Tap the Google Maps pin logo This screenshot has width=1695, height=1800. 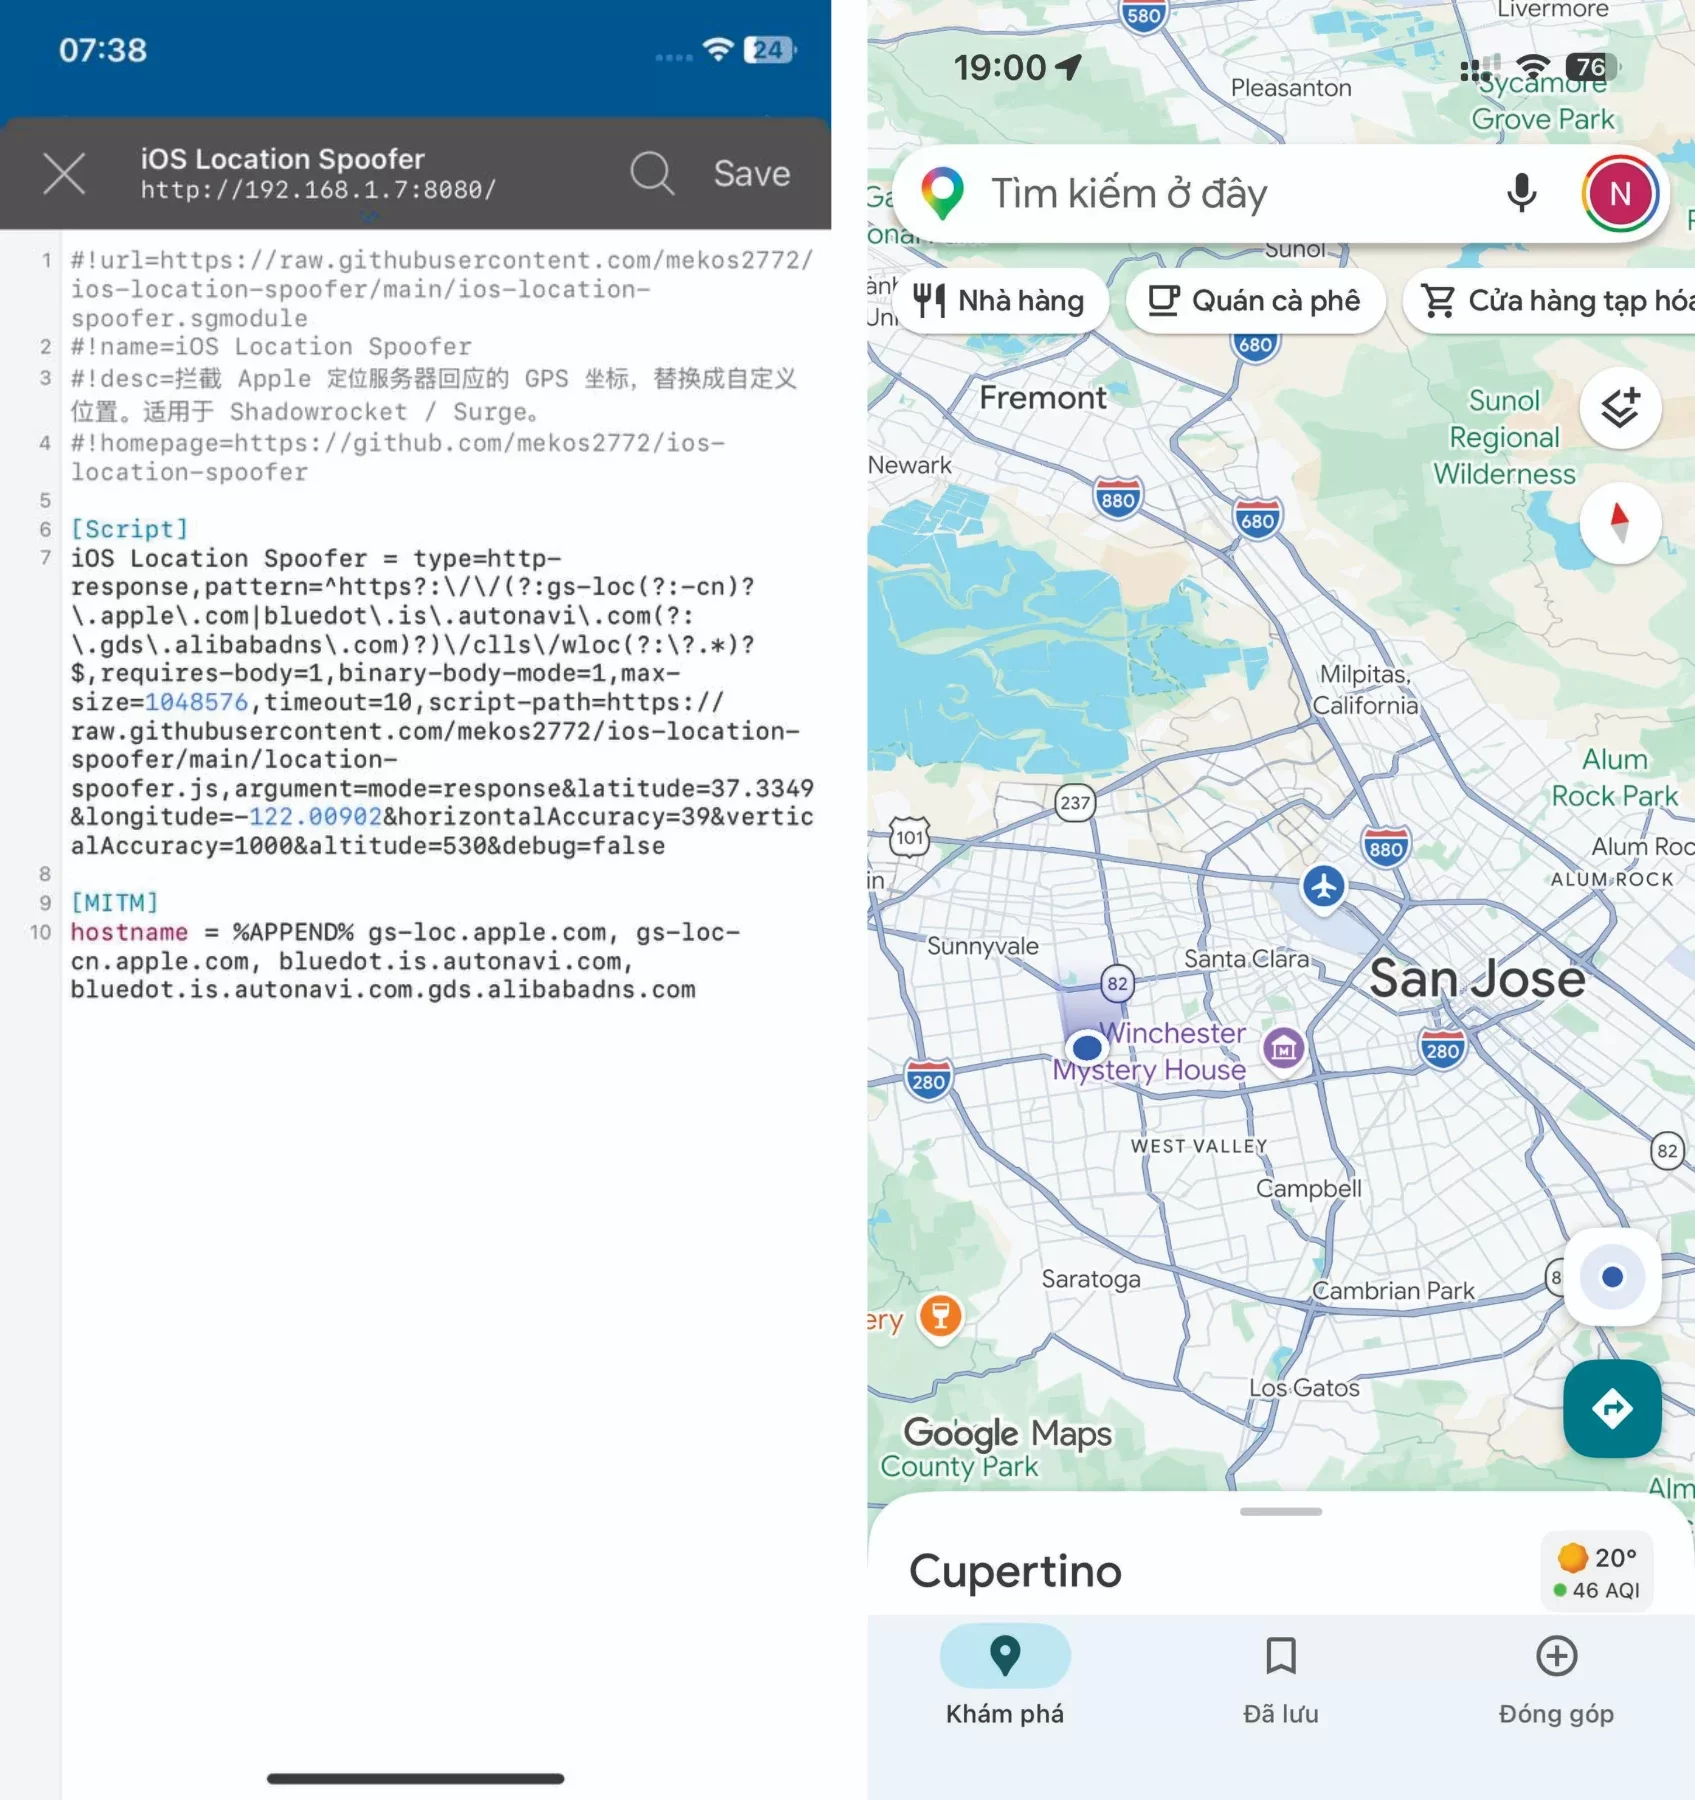click(x=942, y=194)
